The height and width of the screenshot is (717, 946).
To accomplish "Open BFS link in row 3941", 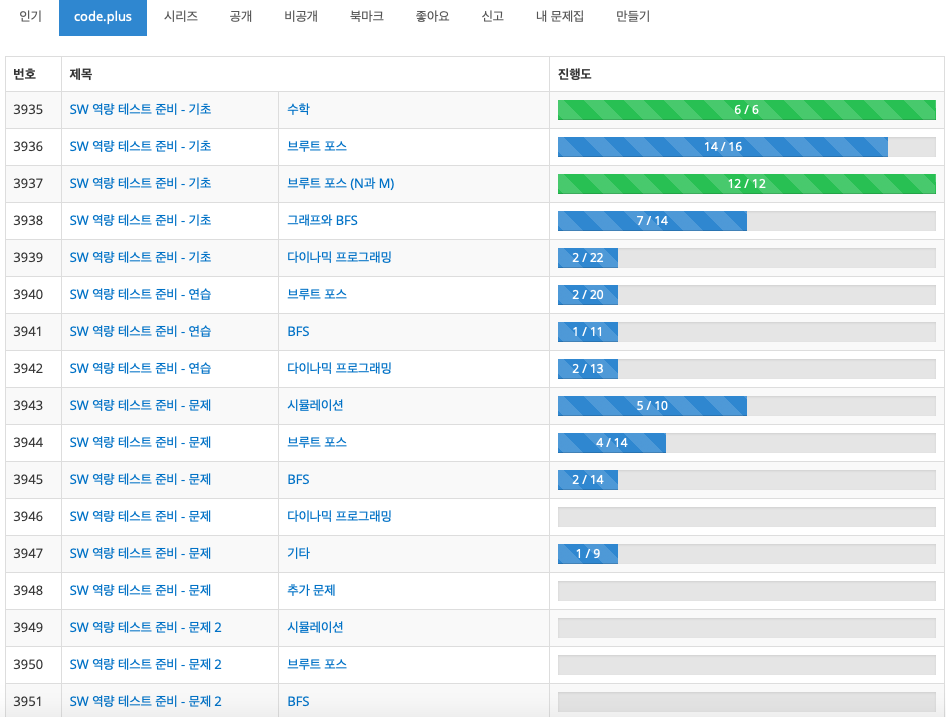I will pyautogui.click(x=298, y=331).
